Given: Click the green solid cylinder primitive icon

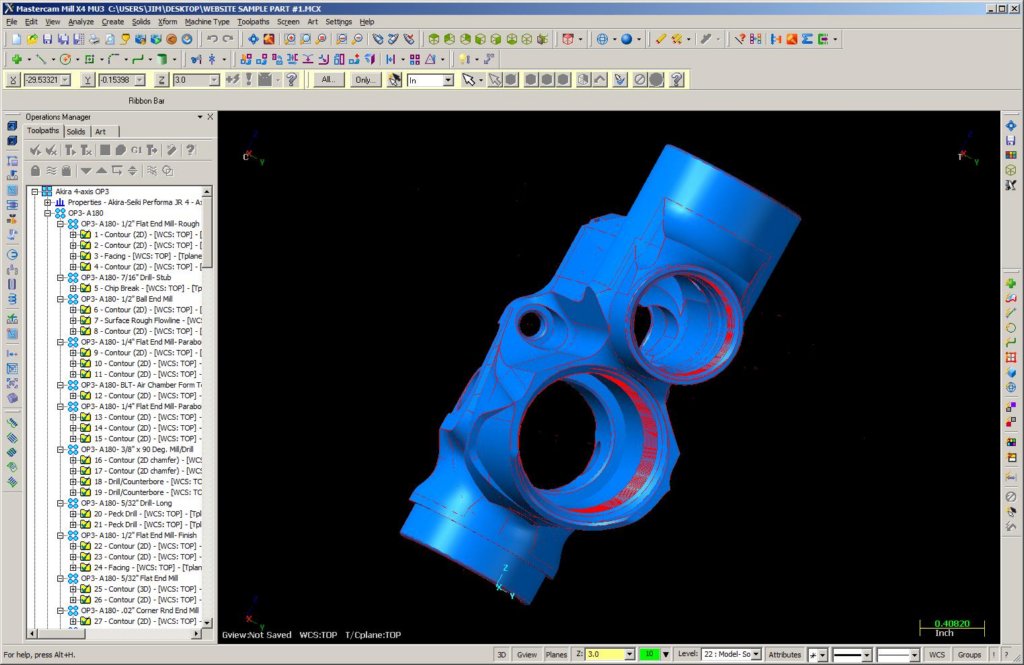Looking at the screenshot, I should pos(162,59).
